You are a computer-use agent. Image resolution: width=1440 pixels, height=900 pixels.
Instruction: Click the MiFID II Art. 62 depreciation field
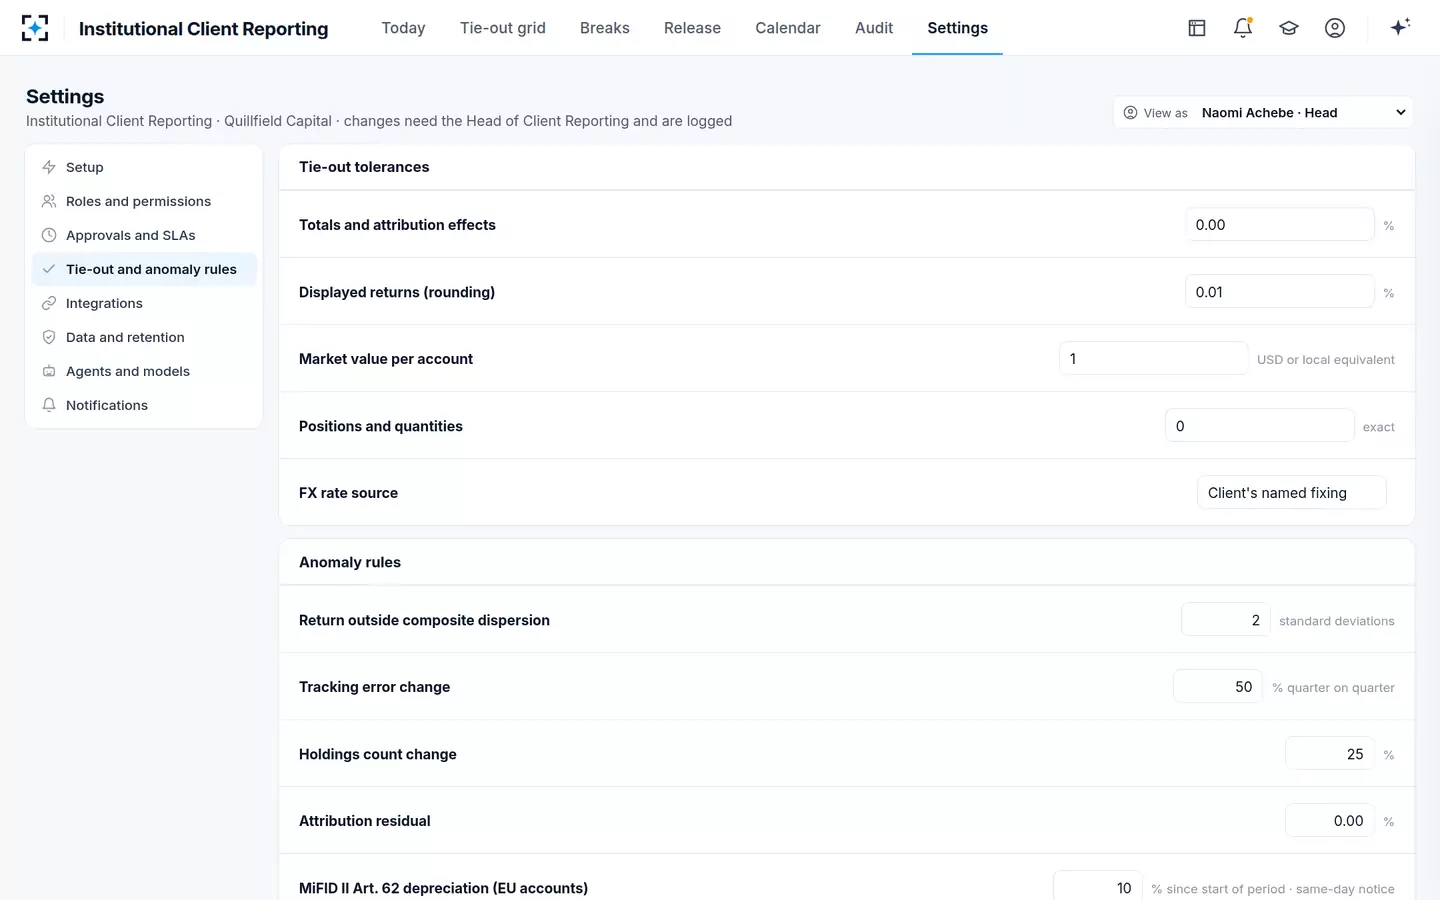pos(1098,887)
